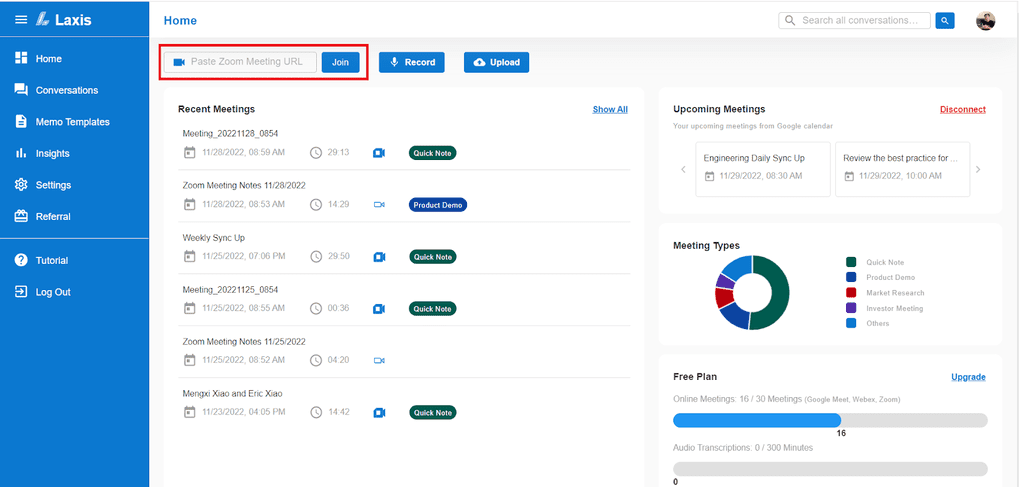Click the Record button
Screen dimensions: 1020x487
point(411,62)
